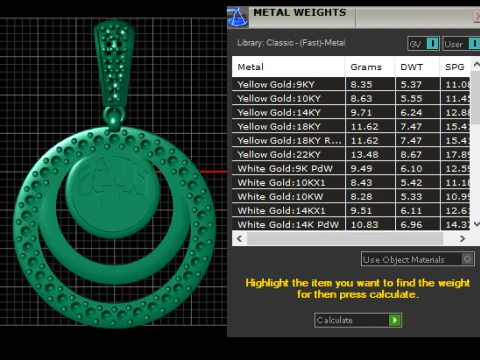Screen dimensions: 480x360
Task: Click the Grams column header
Action: coord(370,67)
